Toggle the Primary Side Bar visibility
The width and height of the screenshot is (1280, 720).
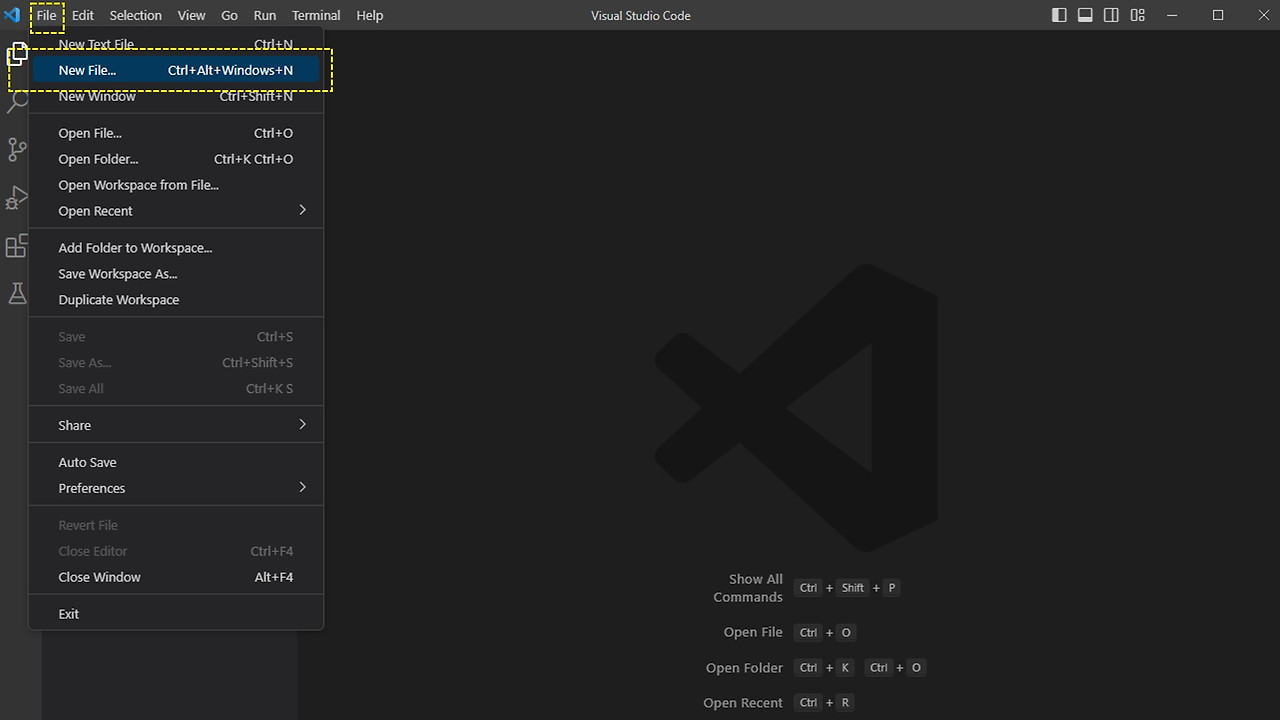[x=1059, y=15]
